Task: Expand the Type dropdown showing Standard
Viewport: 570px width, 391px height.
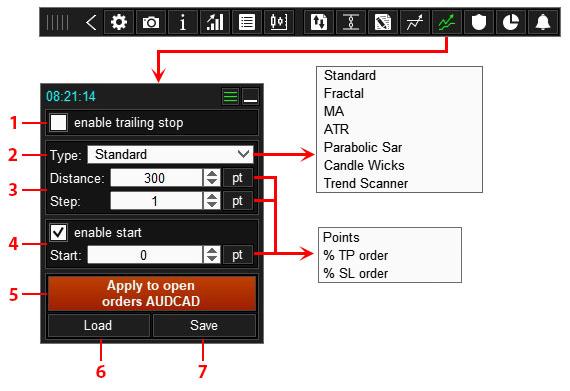Action: tap(170, 154)
